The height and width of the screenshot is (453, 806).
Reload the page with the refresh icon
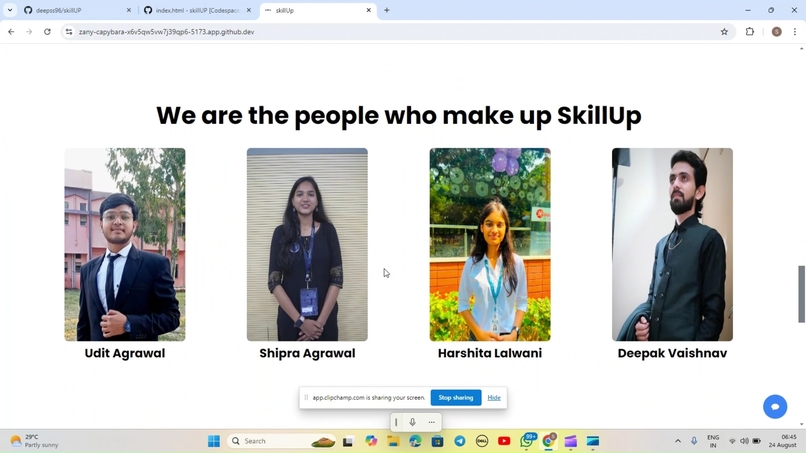coord(47,32)
